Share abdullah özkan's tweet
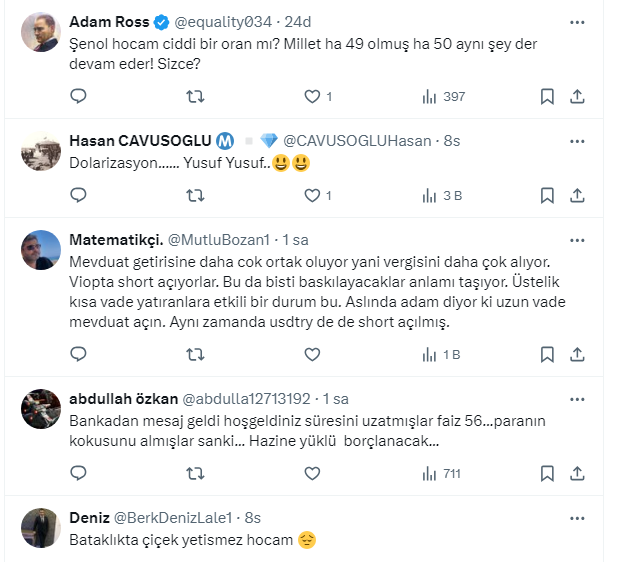The height and width of the screenshot is (562, 620). click(577, 472)
